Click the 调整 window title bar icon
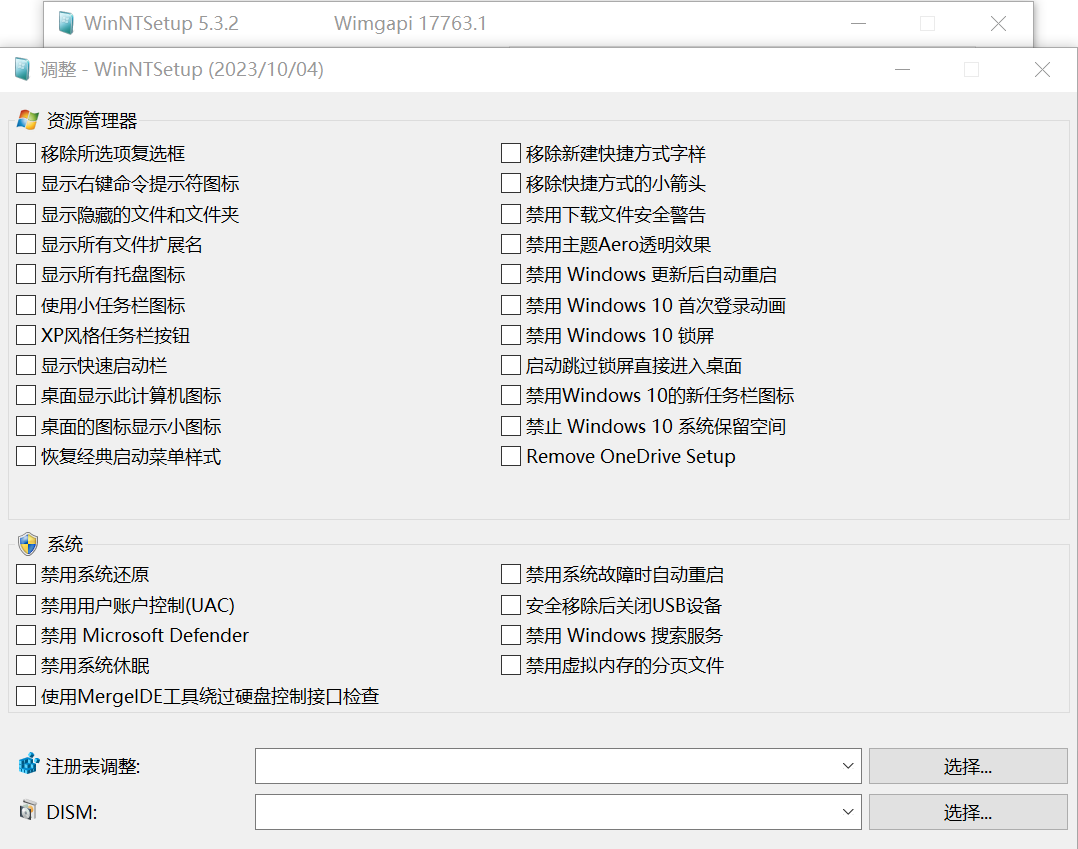 22,70
